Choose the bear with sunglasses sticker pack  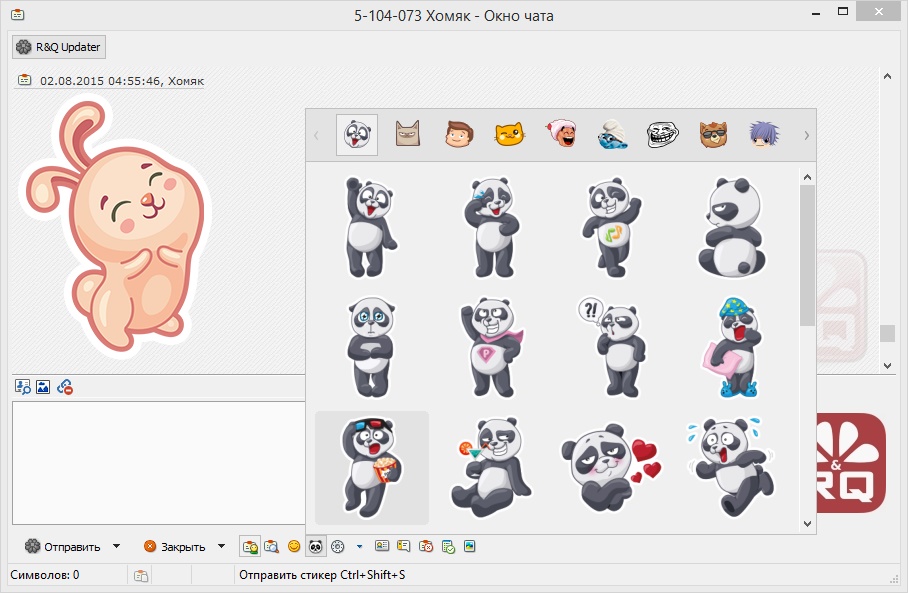tap(713, 135)
